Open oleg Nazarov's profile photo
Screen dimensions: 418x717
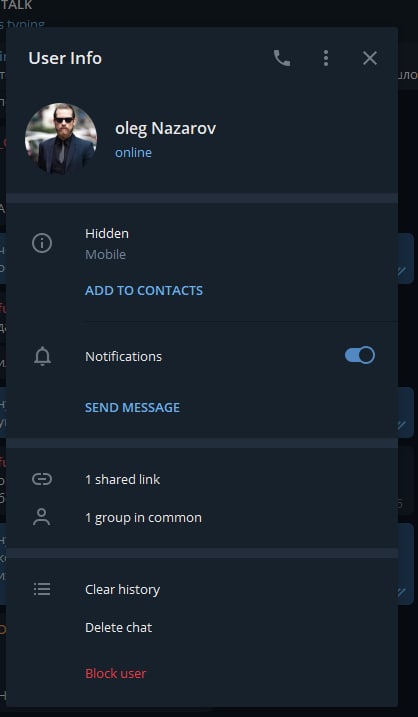click(x=61, y=139)
